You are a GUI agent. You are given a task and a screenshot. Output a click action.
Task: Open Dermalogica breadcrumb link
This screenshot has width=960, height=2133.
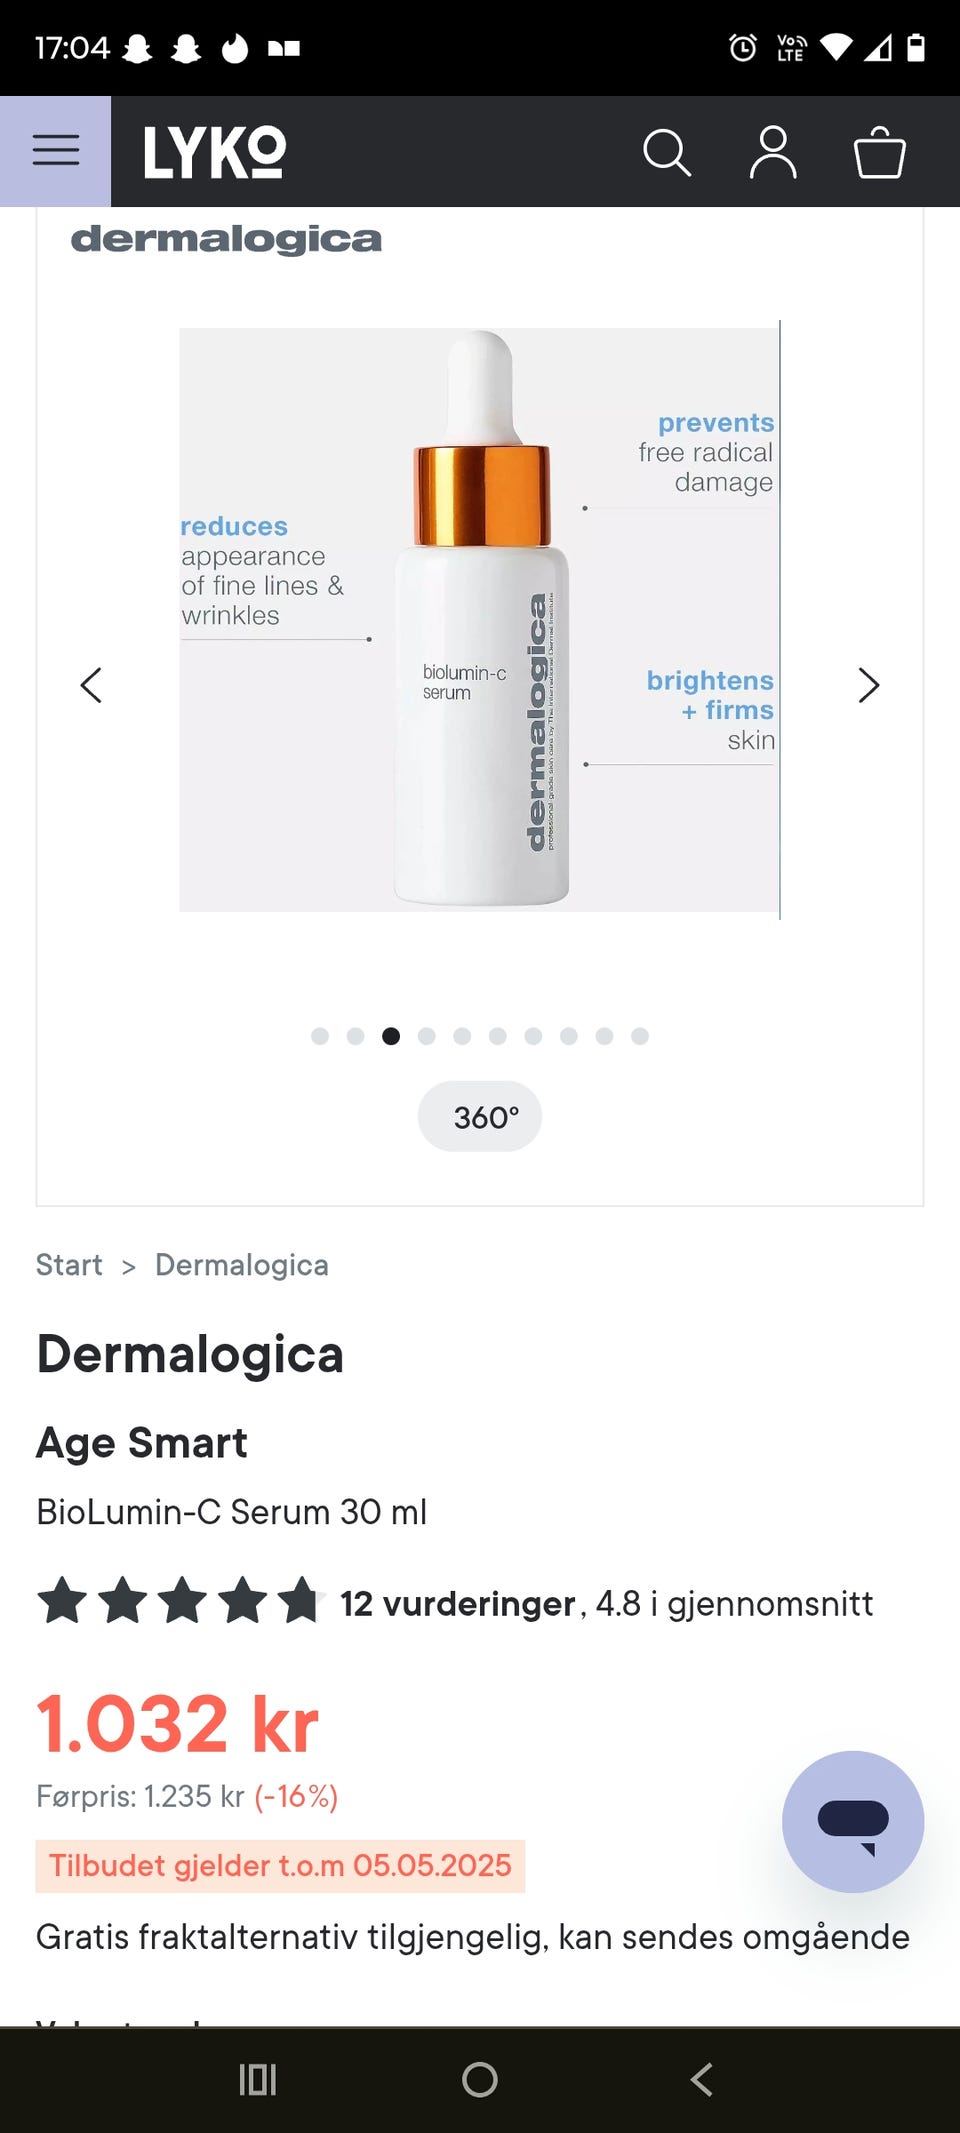pos(242,1265)
